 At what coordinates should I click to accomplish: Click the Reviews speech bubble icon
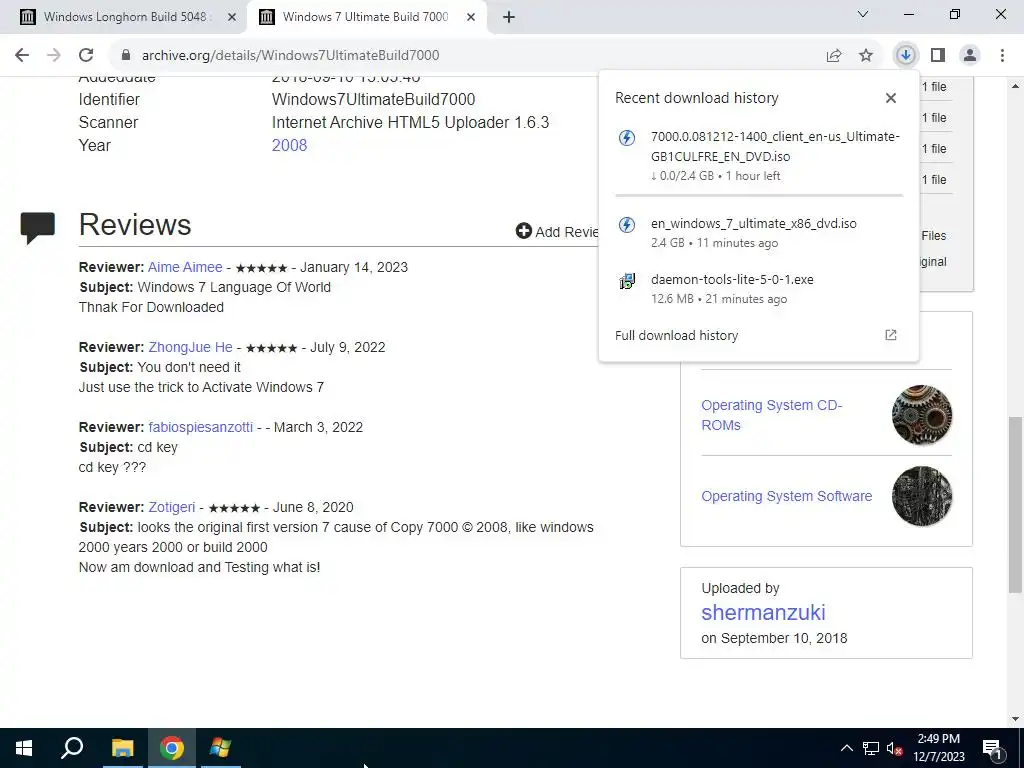pyautogui.click(x=37, y=228)
